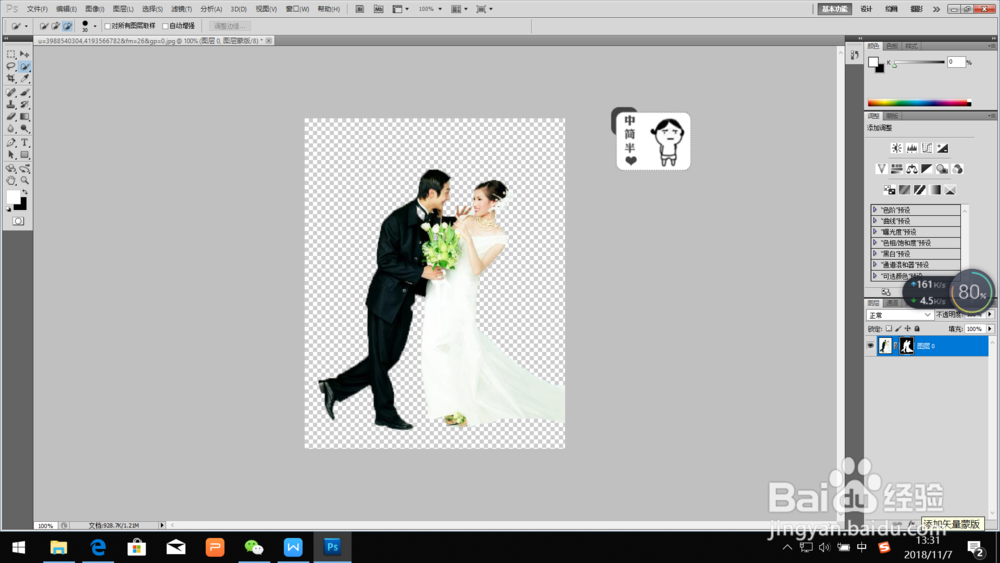Expand the "色阶"预设 presets
This screenshot has height=563, width=1000.
coord(875,210)
